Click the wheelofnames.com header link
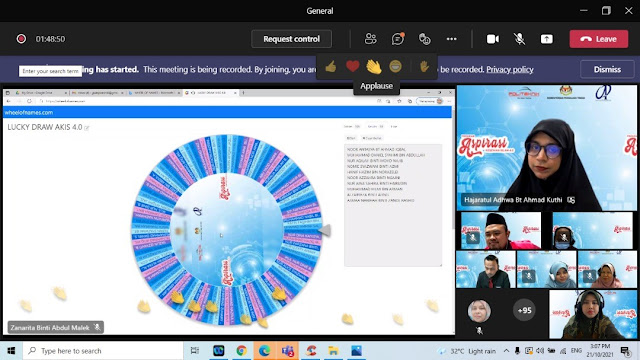This screenshot has width=640, height=360. (29, 112)
